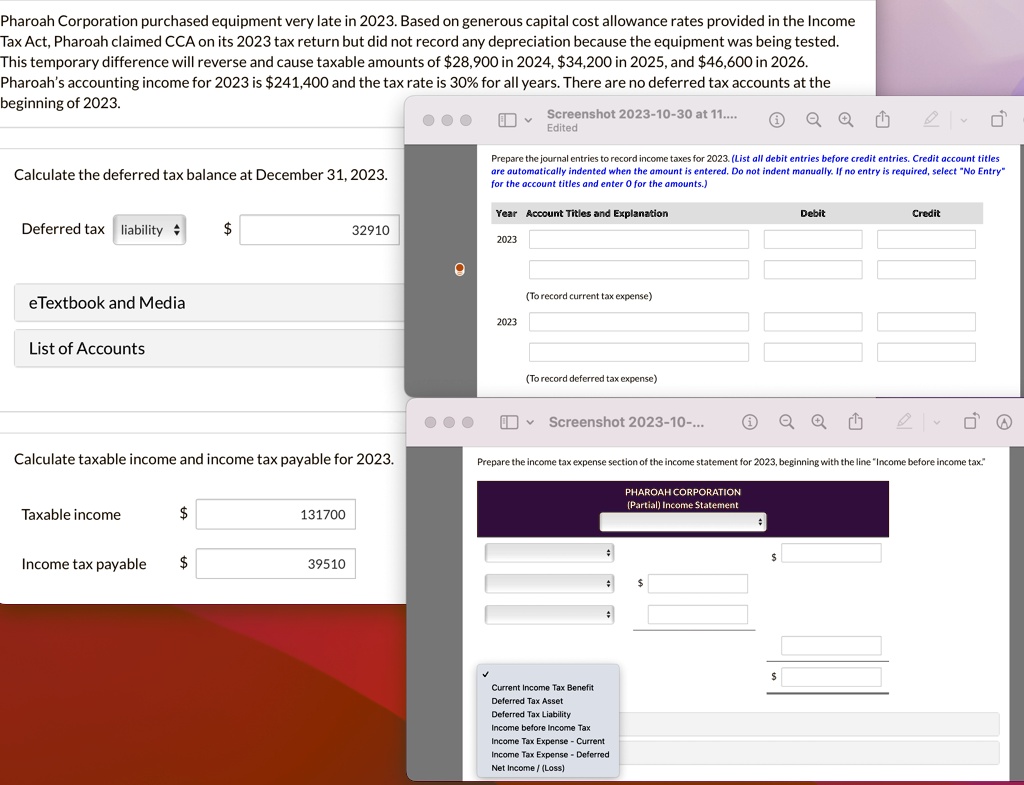Screen dimensions: 1024x785
Task: Open first line item dropdown in income statement
Action: coord(549,553)
